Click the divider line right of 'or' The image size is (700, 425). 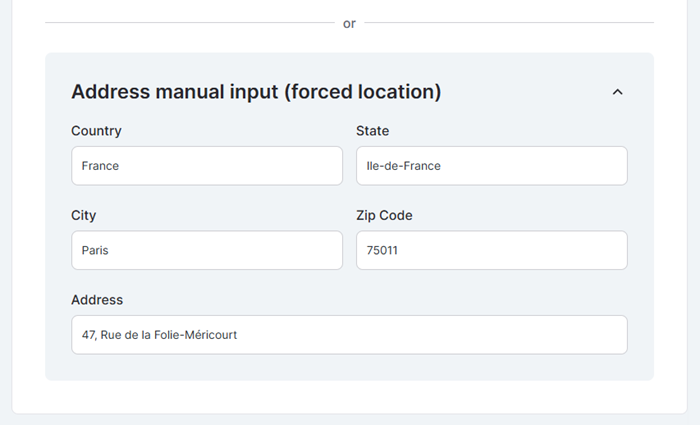[x=508, y=23]
